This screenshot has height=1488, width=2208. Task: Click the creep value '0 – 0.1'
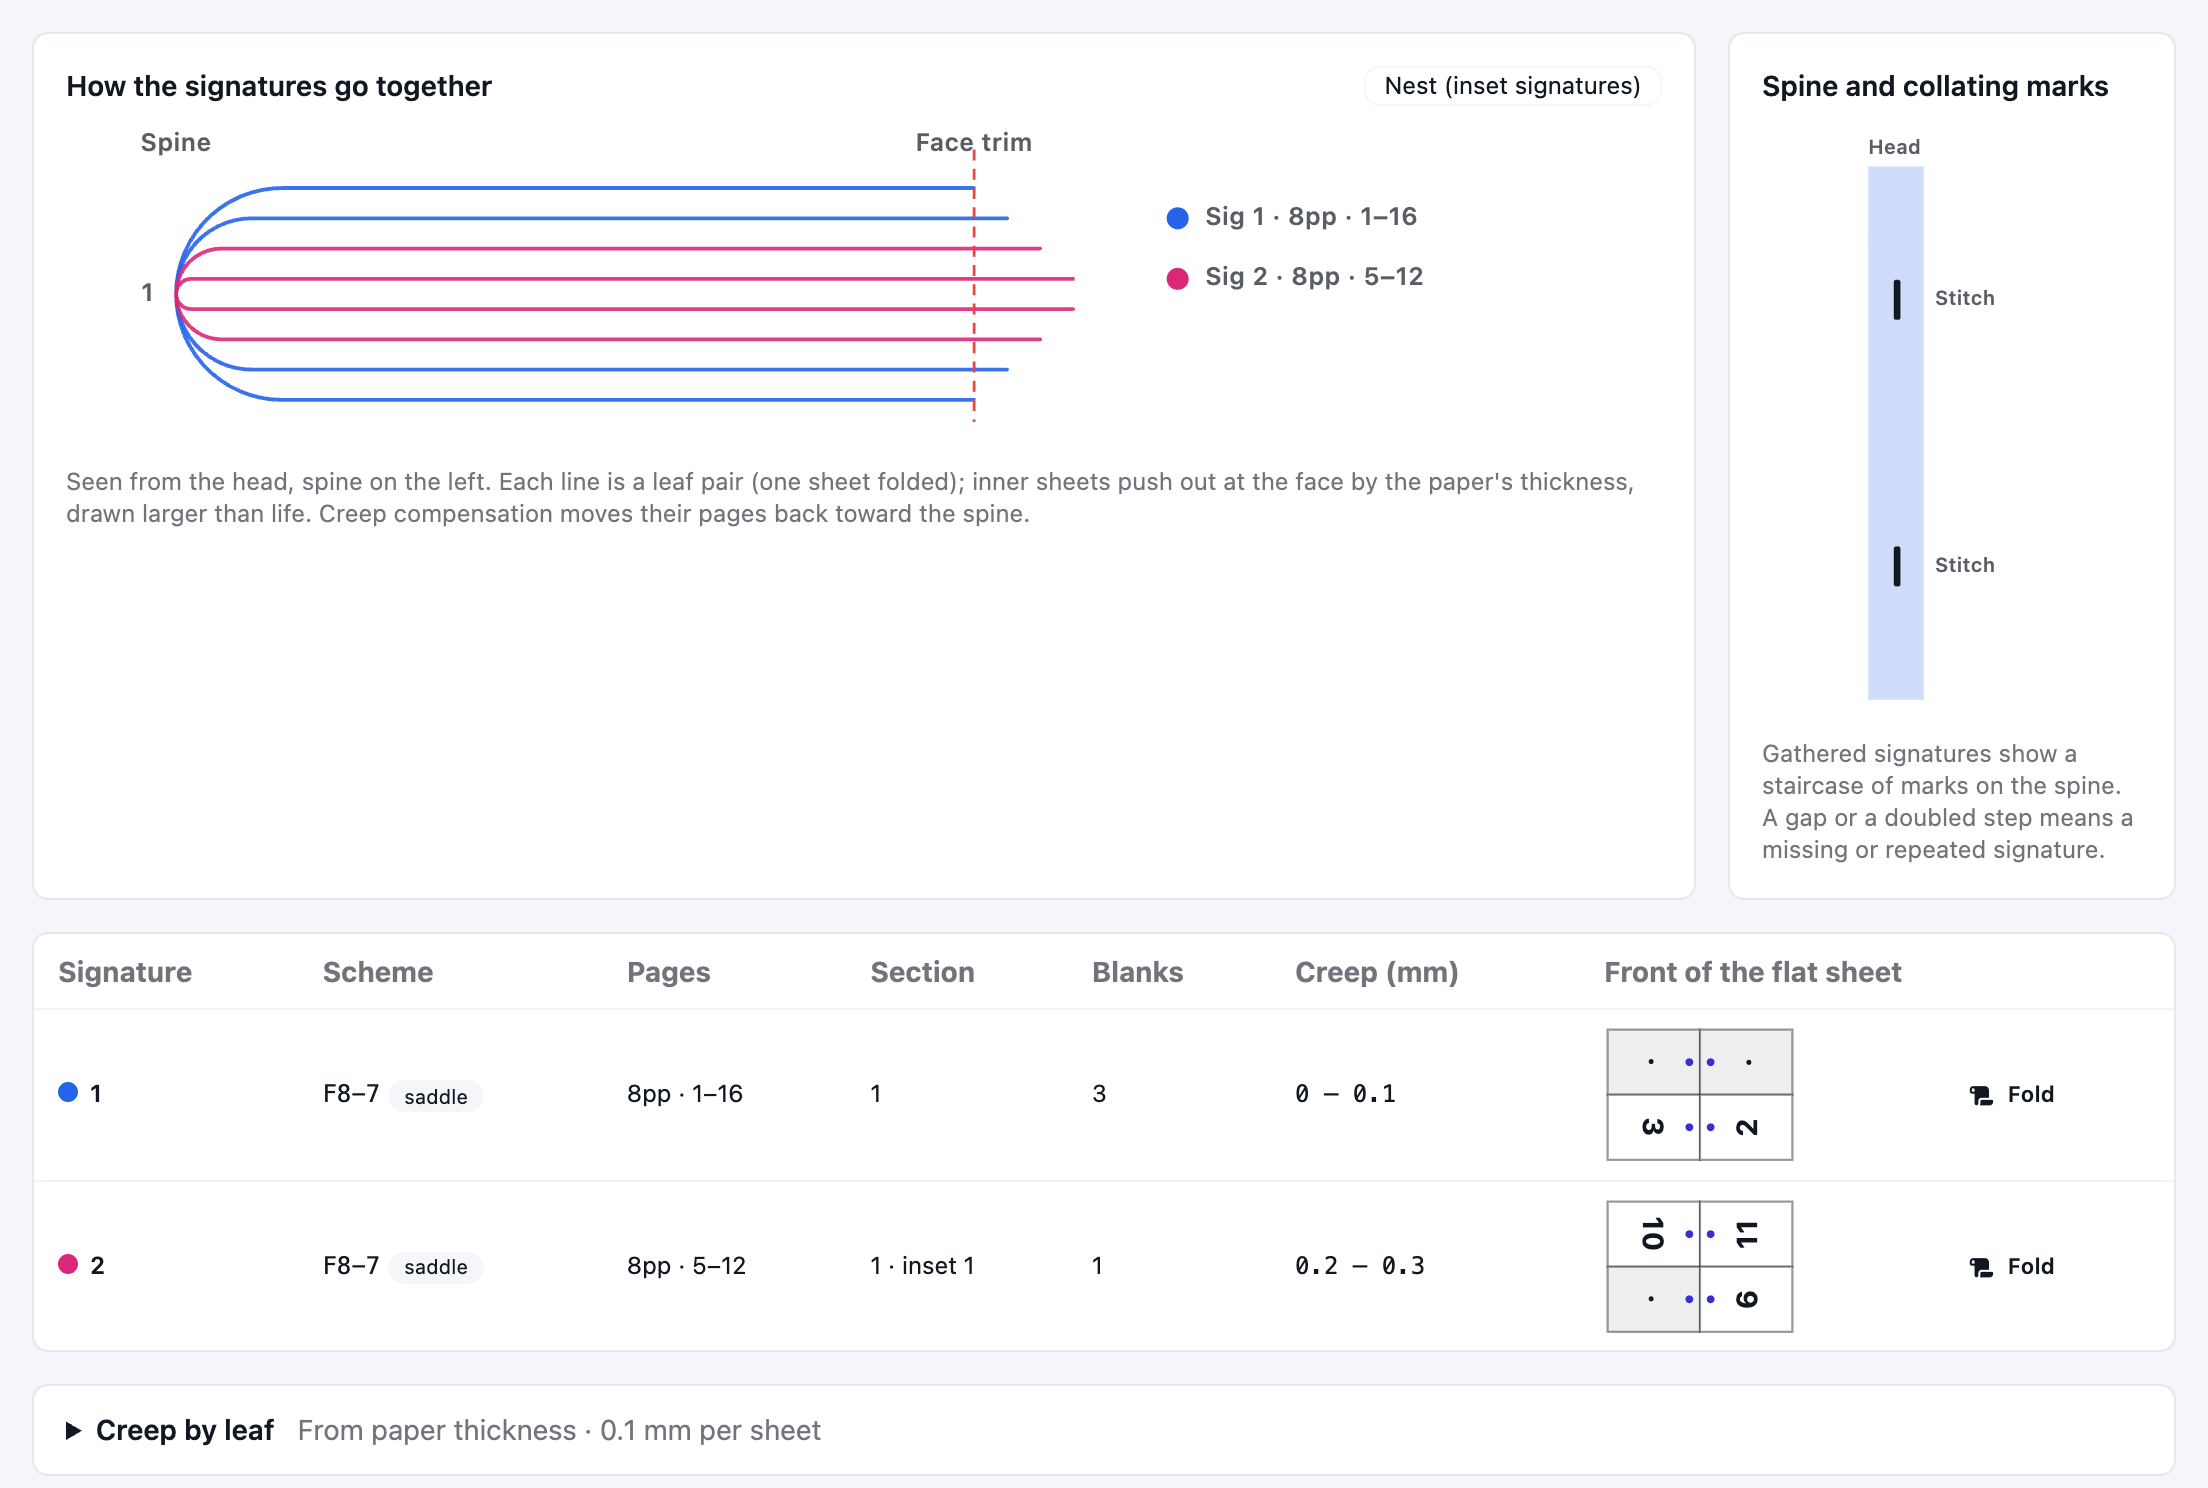tap(1345, 1094)
